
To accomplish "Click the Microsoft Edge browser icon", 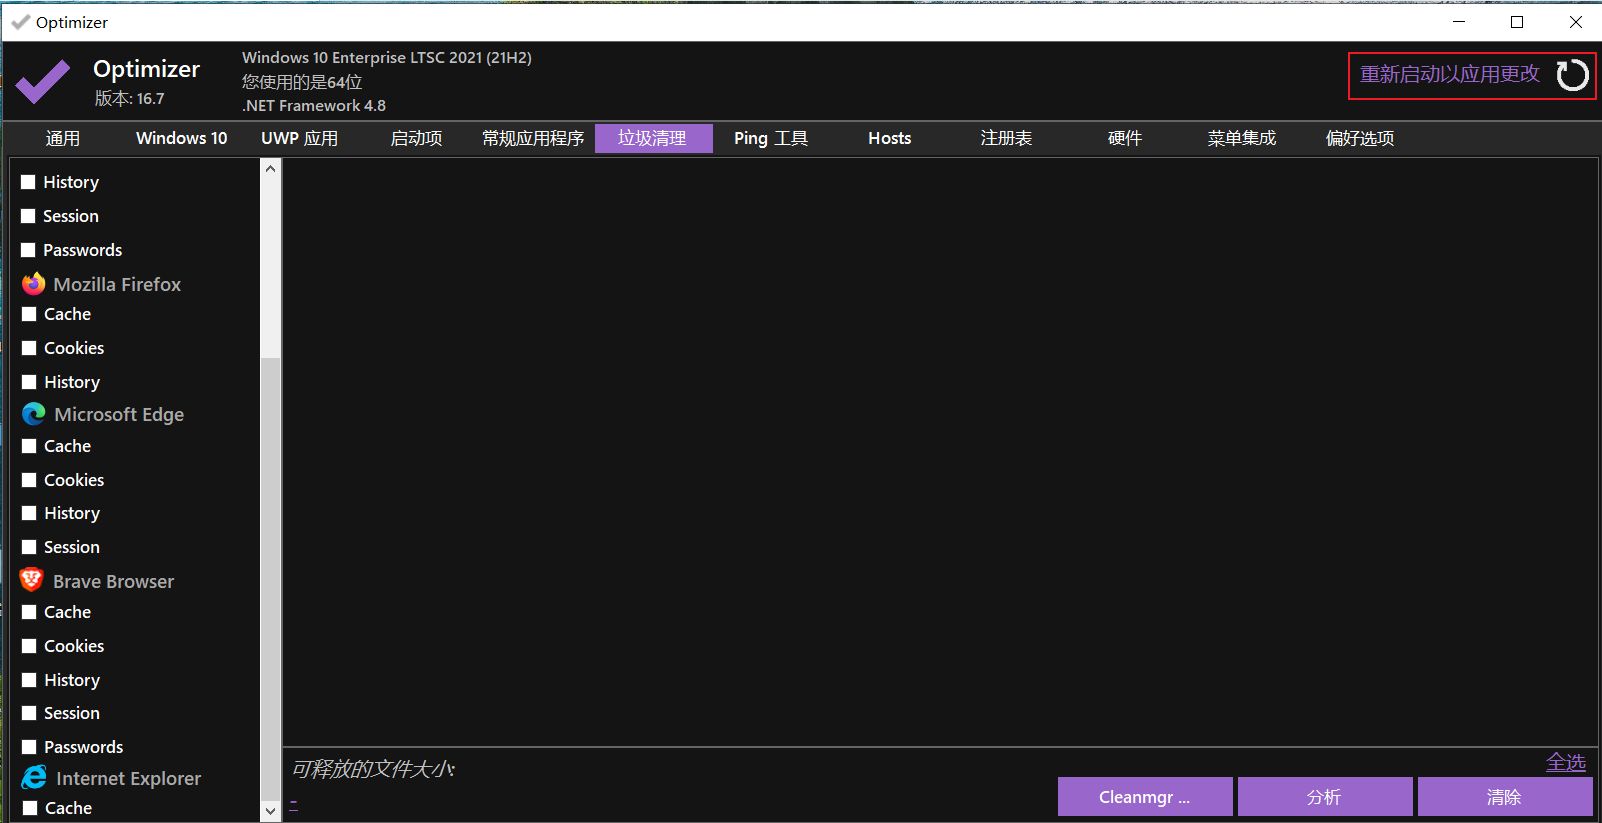I will pos(34,414).
